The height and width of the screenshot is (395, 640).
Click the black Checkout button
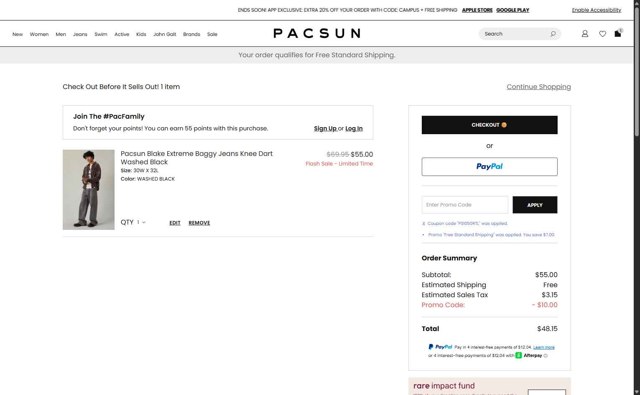[x=489, y=125]
